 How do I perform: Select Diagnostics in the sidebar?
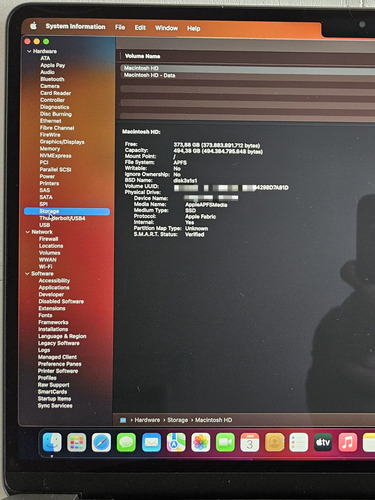(x=55, y=107)
